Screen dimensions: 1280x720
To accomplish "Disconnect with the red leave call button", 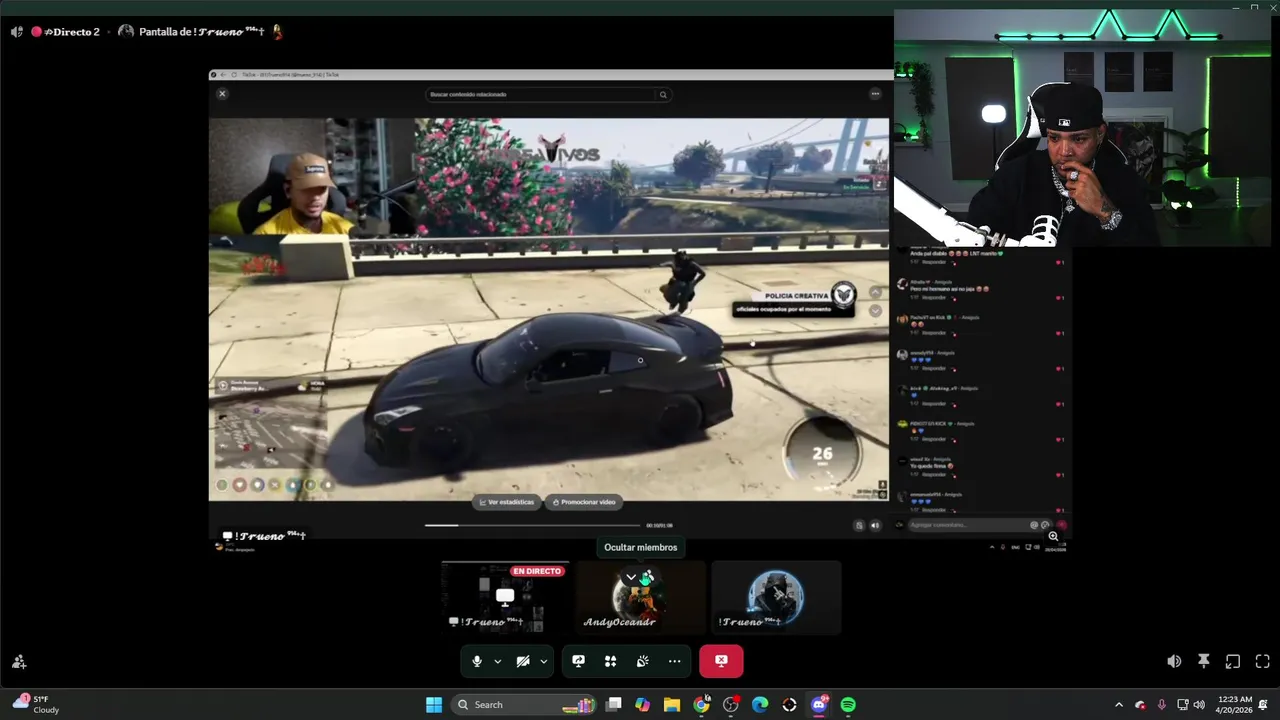I will [721, 661].
